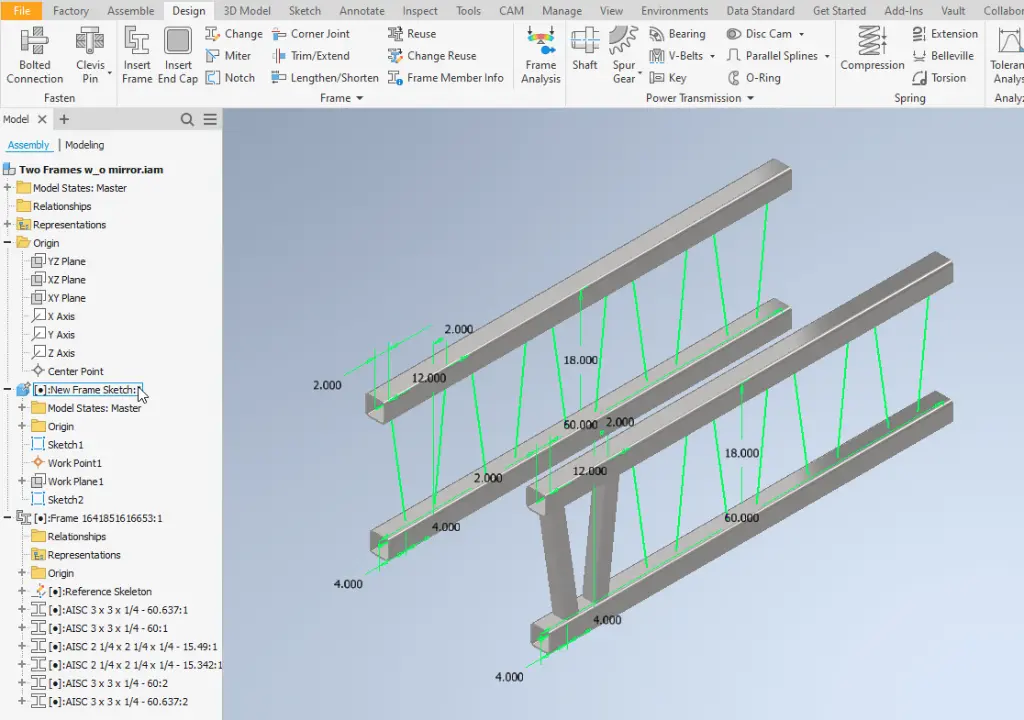Switch to the 3D Model ribbon tab
1024x720 pixels.
pyautogui.click(x=247, y=11)
